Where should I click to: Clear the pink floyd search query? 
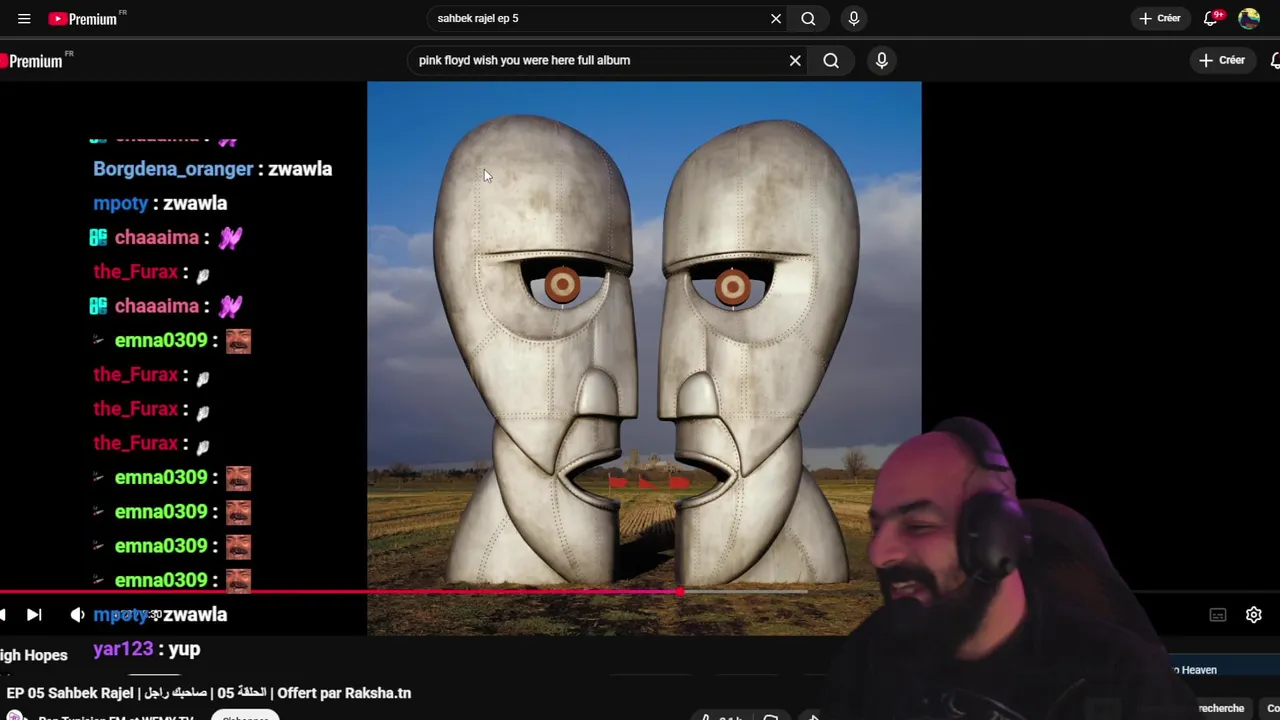click(795, 60)
